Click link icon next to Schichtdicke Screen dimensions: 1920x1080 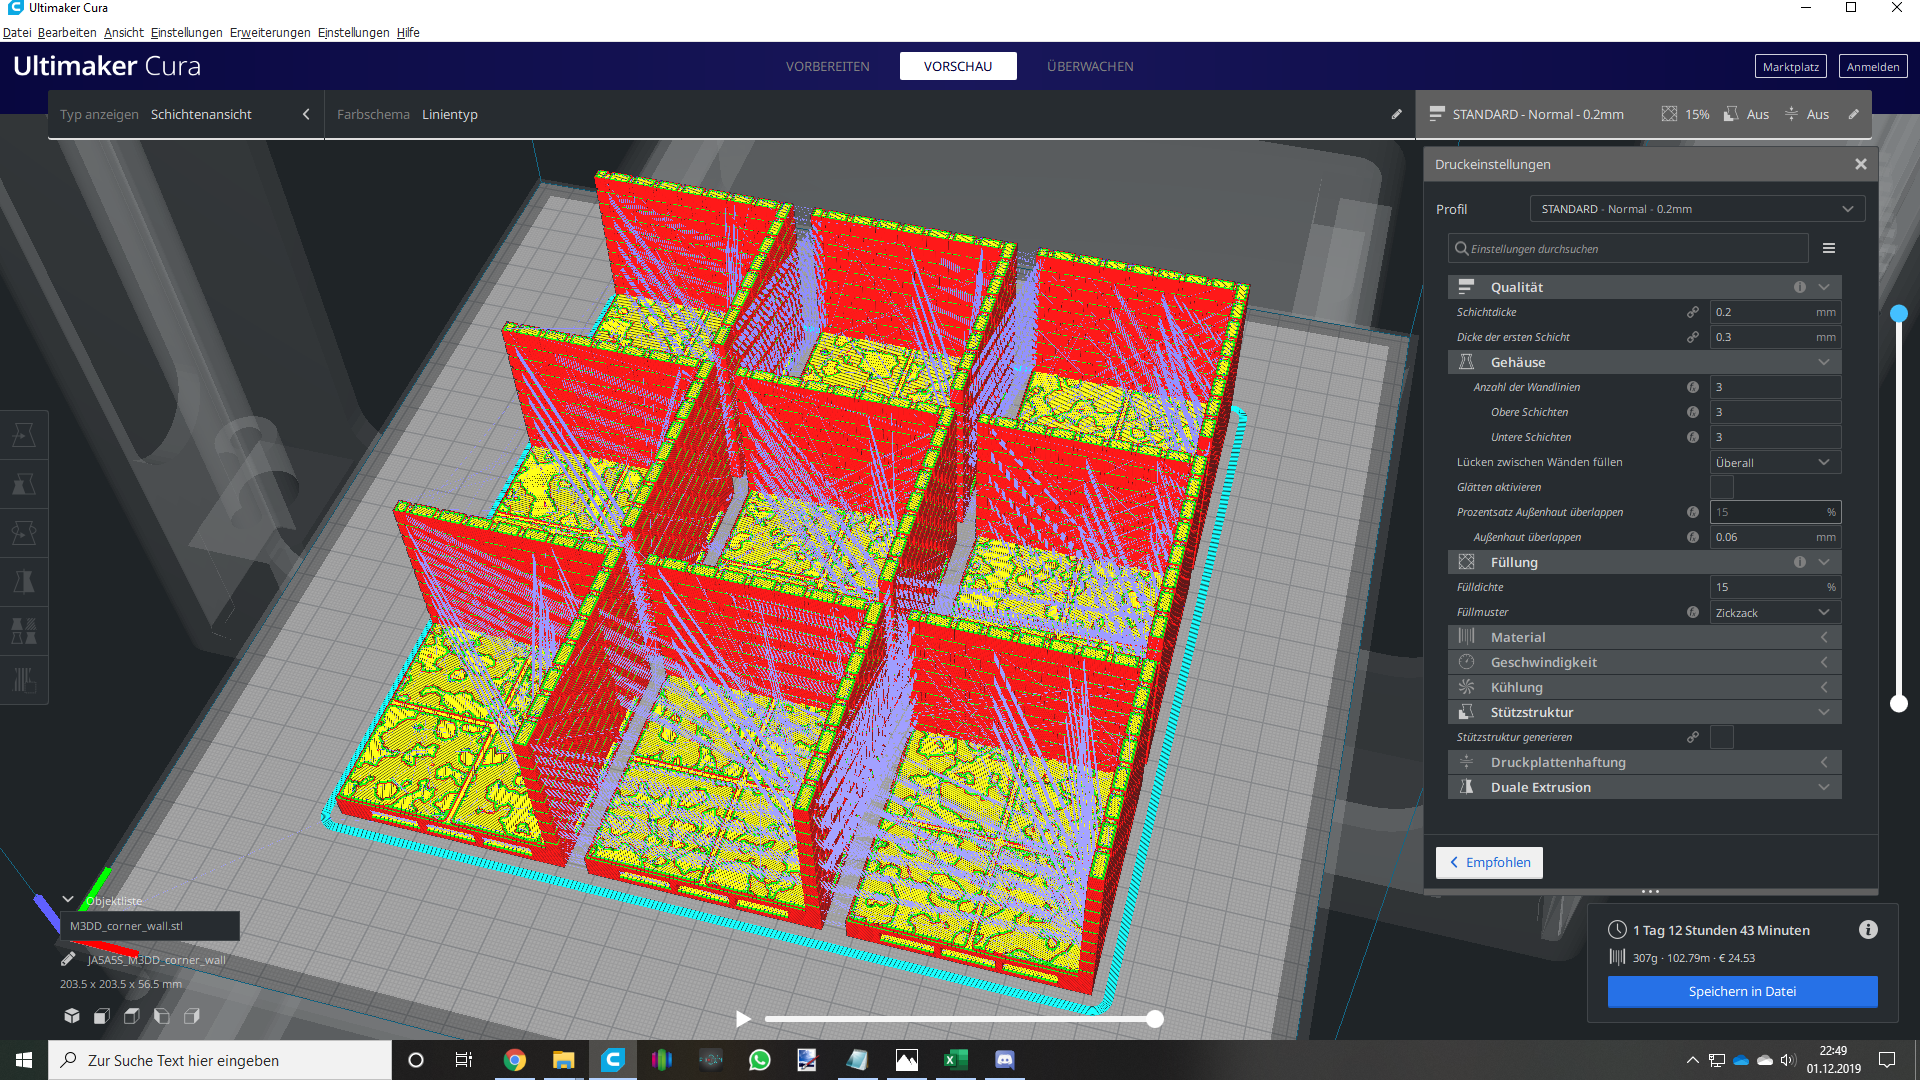point(1693,312)
